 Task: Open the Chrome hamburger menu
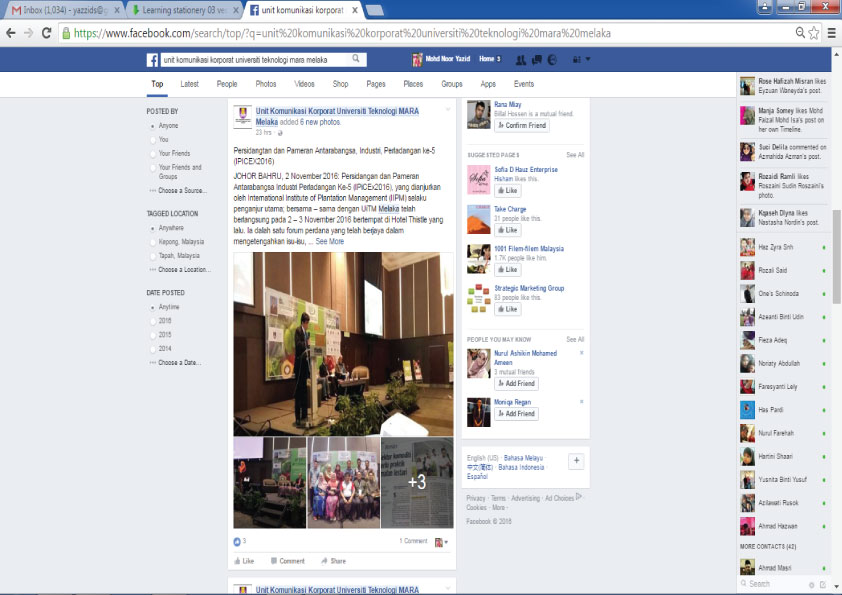[831, 33]
